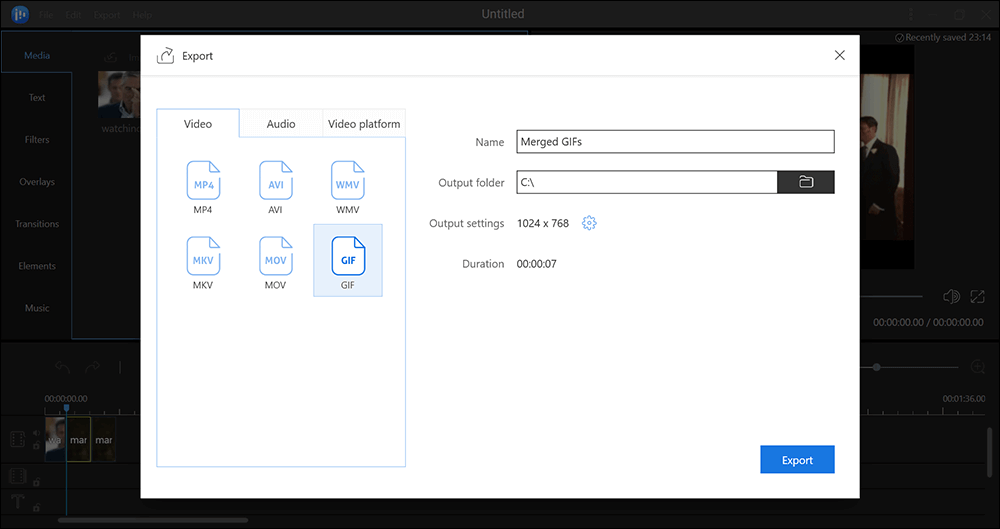This screenshot has width=1000, height=529.
Task: Open the Filters panel in sidebar
Action: pyautogui.click(x=37, y=140)
